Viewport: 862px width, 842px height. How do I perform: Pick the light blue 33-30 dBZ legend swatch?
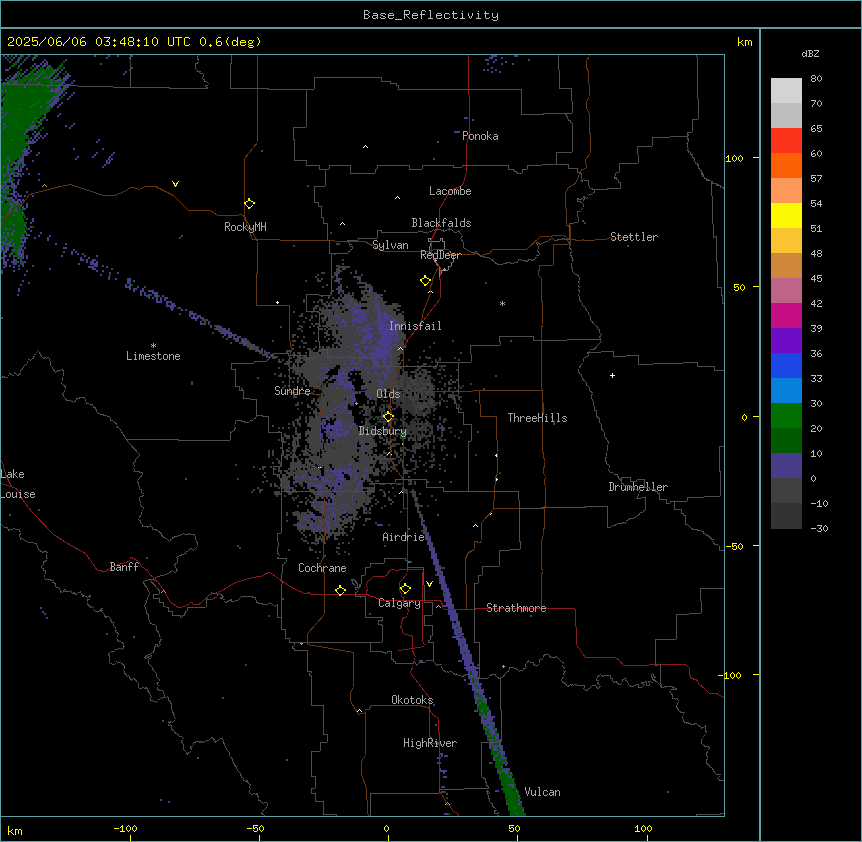[x=786, y=391]
